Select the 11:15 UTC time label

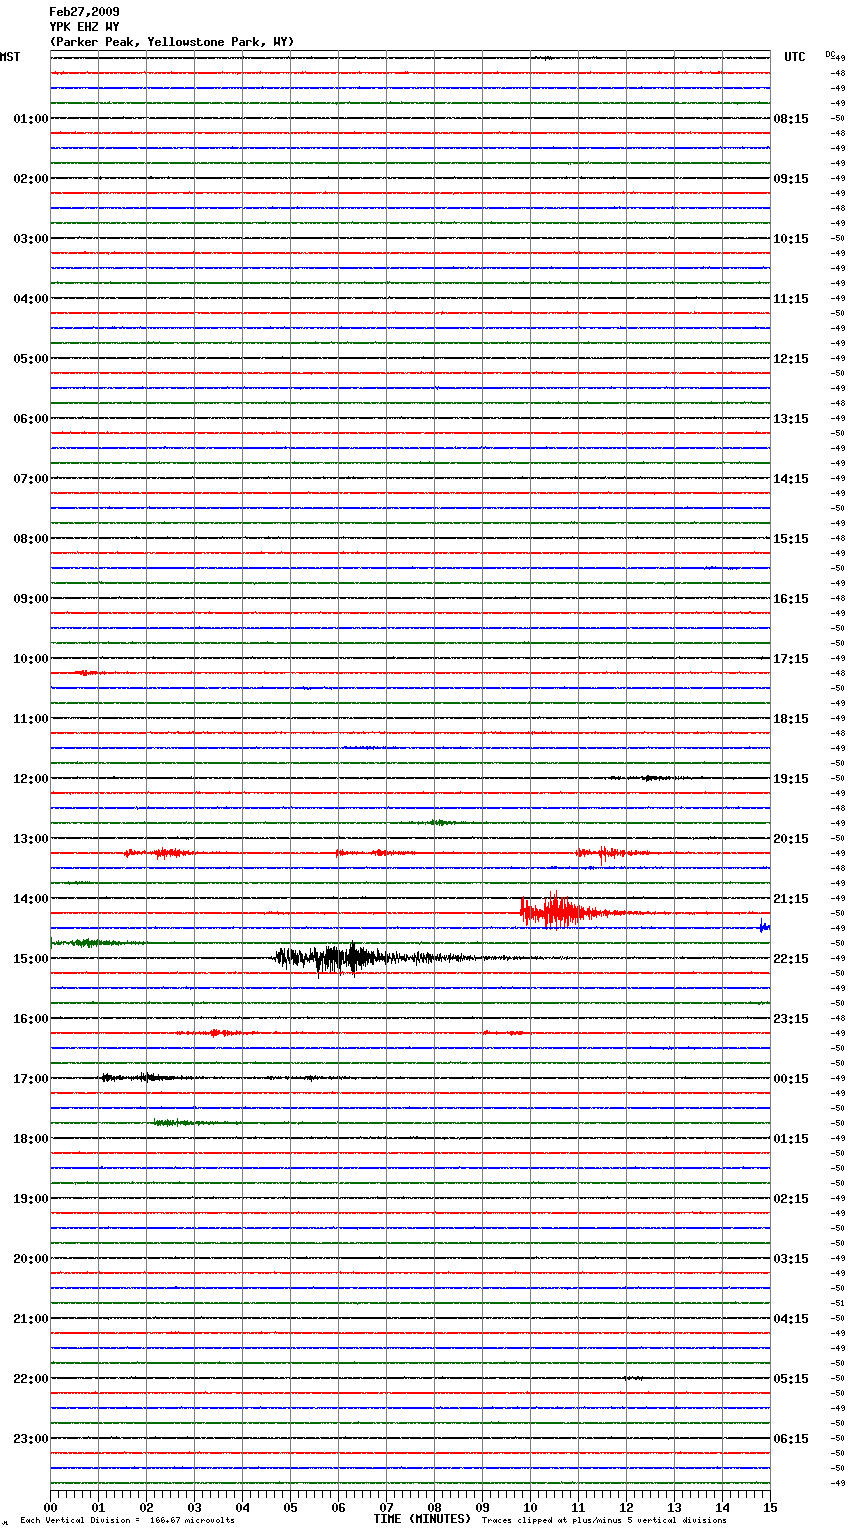(791, 299)
